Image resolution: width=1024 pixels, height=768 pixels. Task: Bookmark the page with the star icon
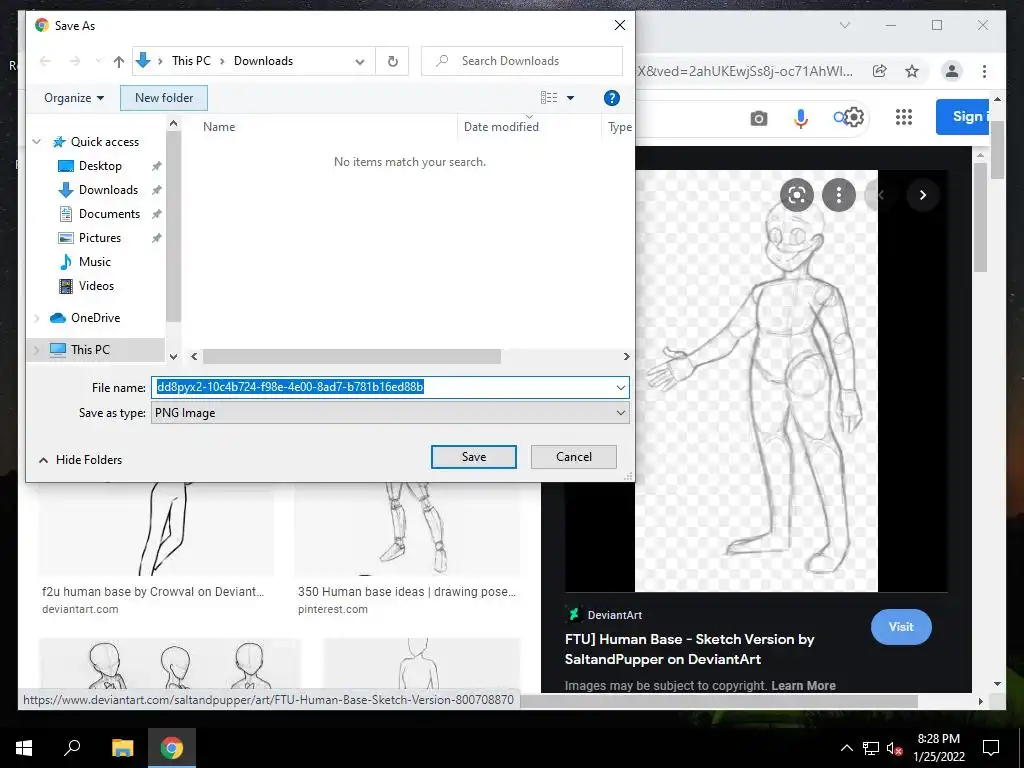click(x=912, y=71)
